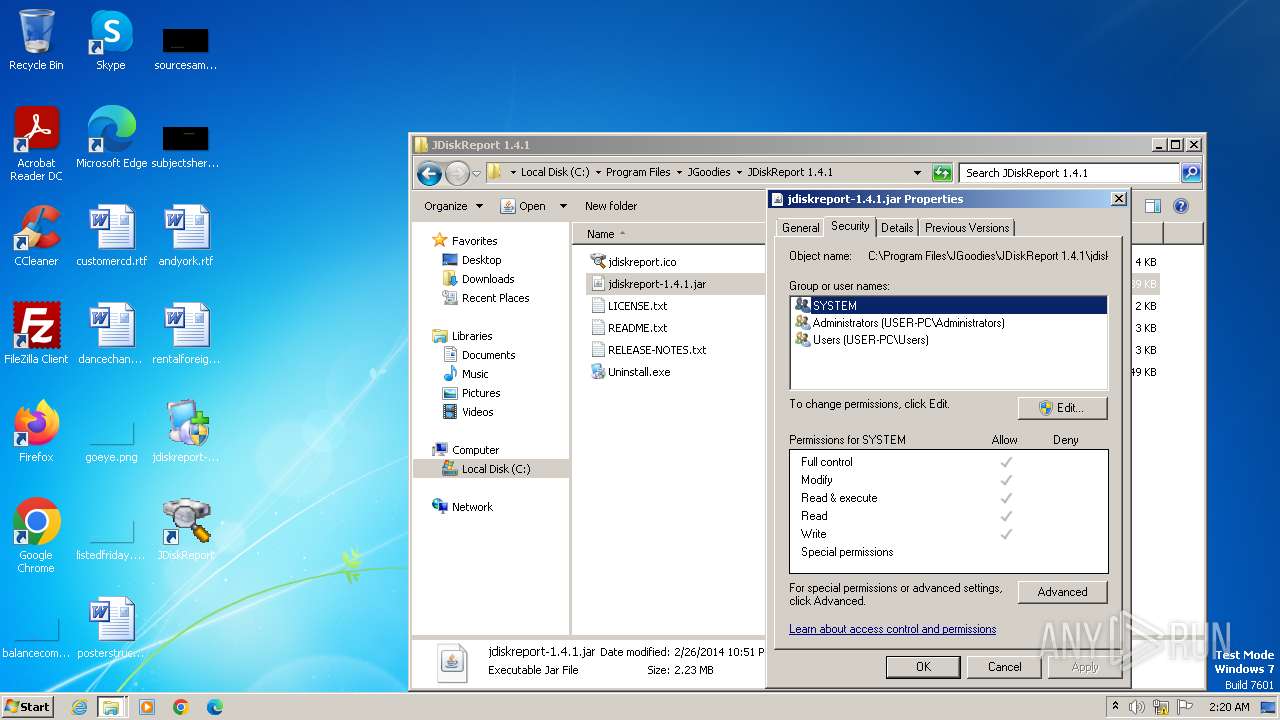The height and width of the screenshot is (720, 1280).
Task: Click Edit permissions button
Action: 1062,408
